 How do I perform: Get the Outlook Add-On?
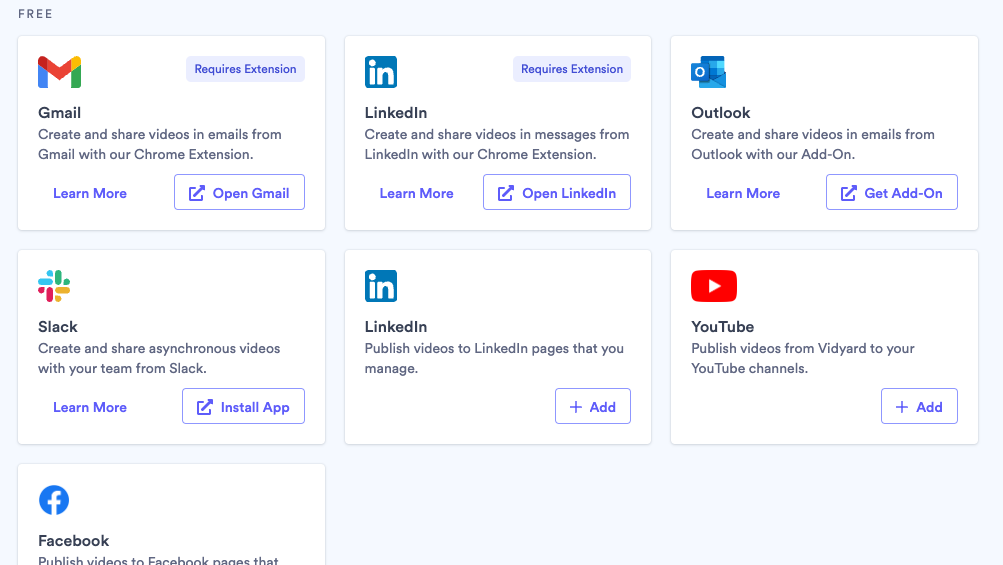(891, 193)
